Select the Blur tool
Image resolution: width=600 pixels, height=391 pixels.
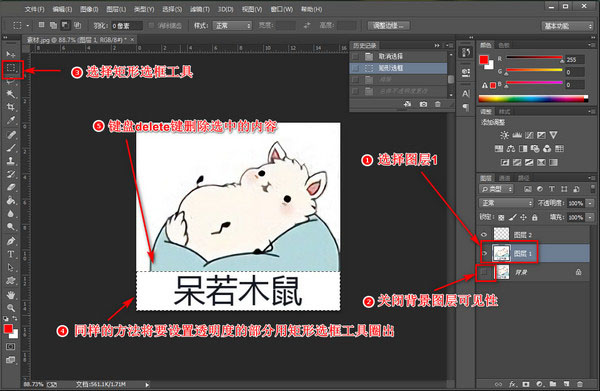click(11, 213)
